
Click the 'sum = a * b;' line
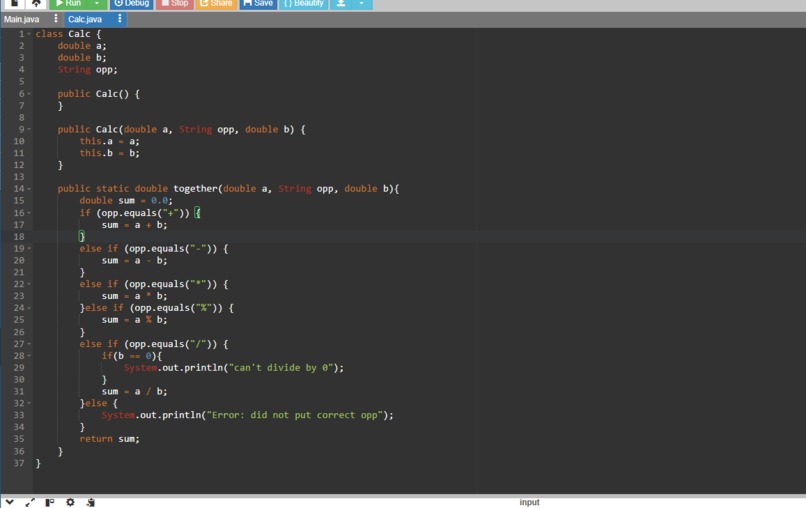134,296
